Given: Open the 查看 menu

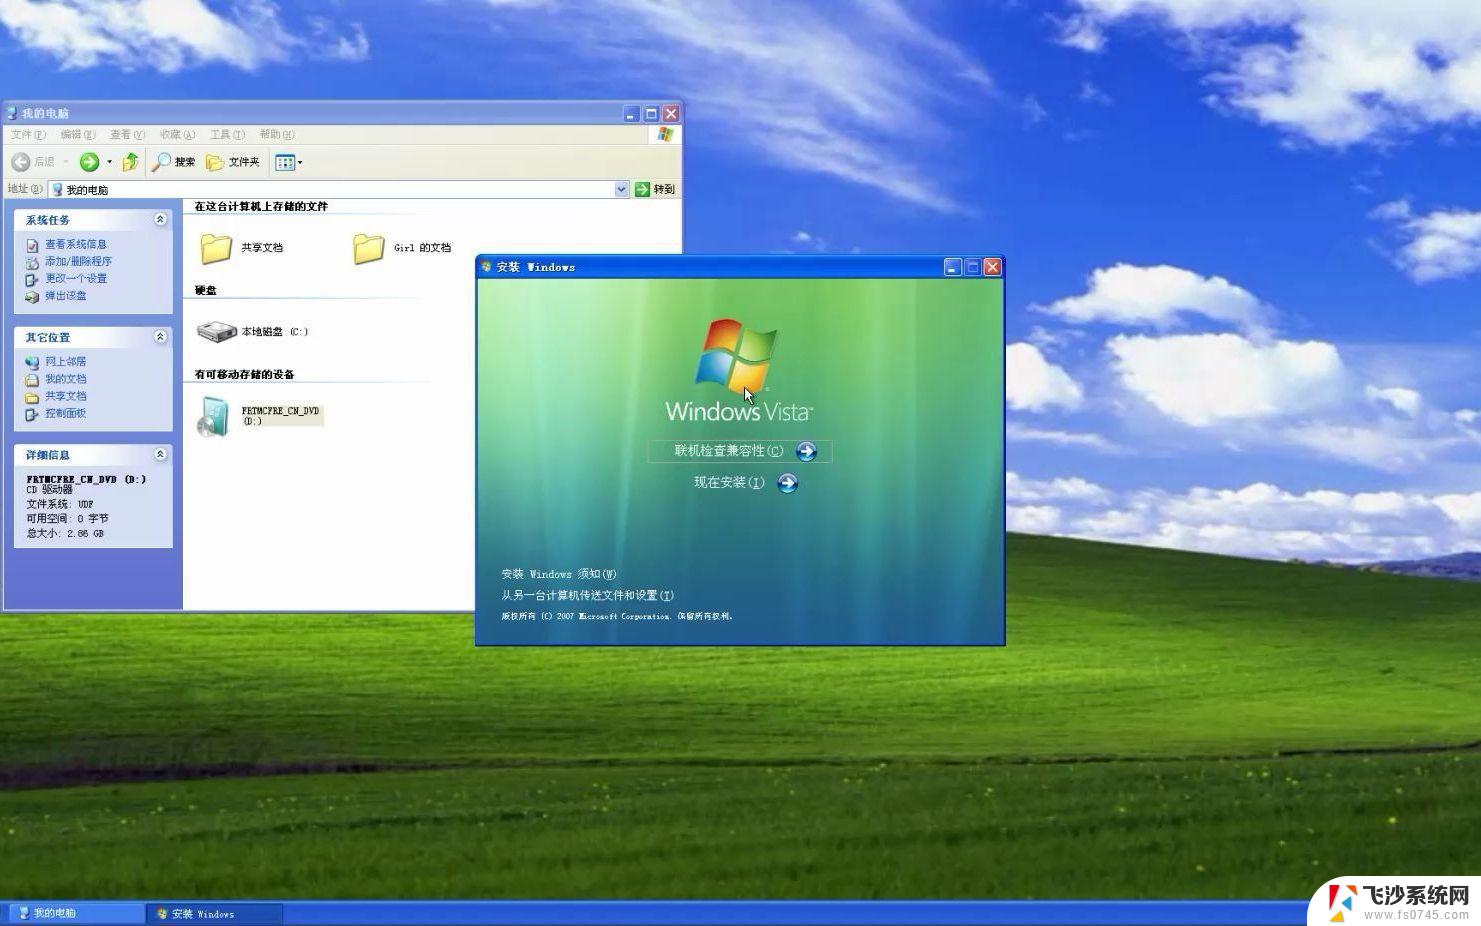Looking at the screenshot, I should pos(127,134).
